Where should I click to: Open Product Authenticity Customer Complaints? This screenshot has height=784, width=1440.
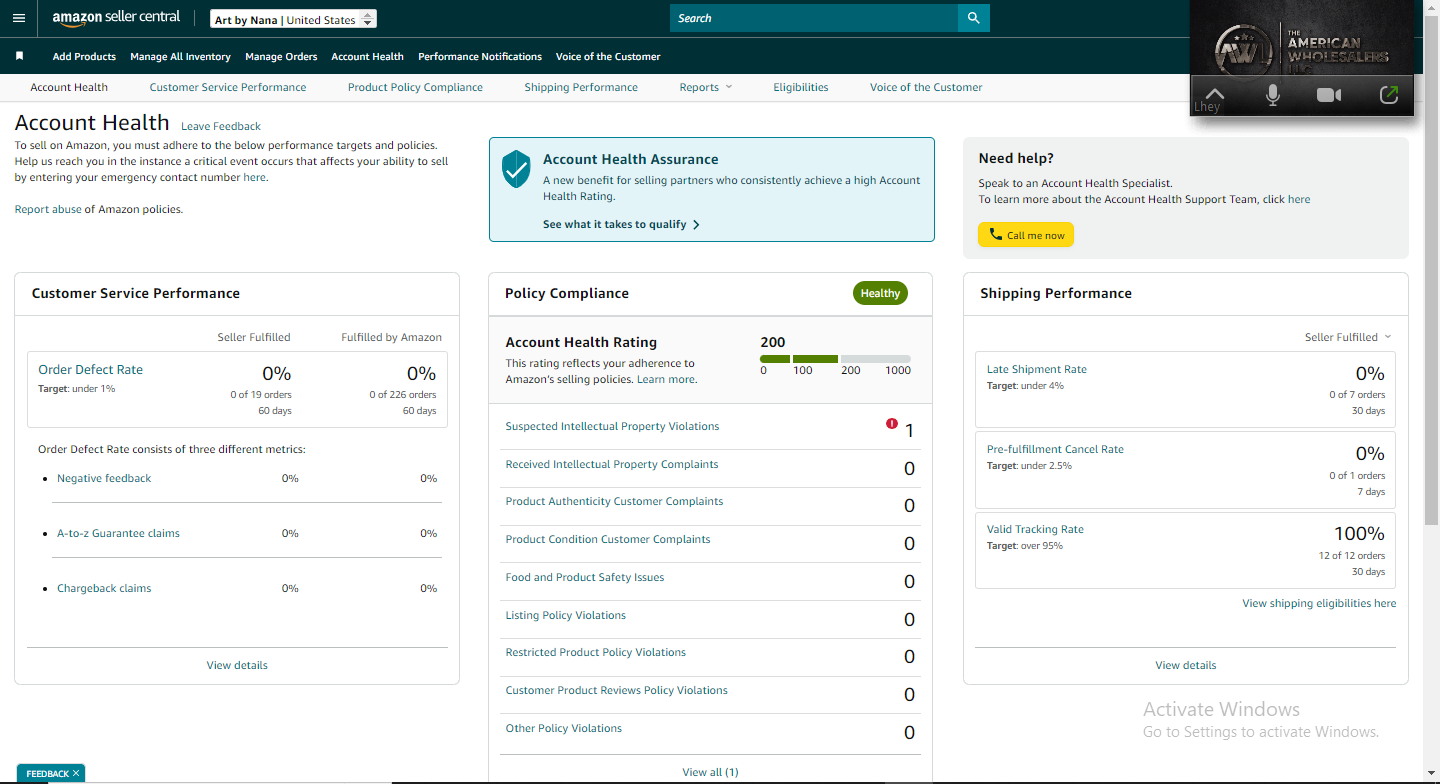point(614,502)
